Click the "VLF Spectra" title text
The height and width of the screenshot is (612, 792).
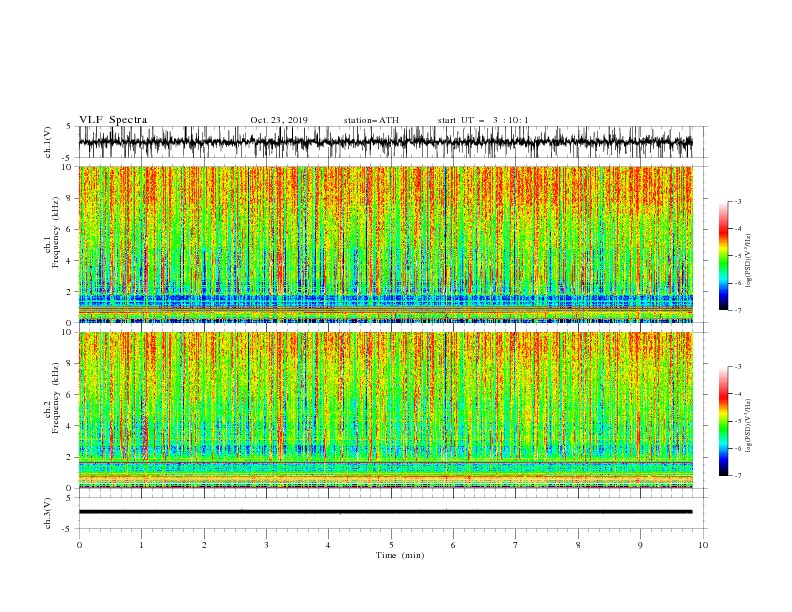(x=113, y=120)
